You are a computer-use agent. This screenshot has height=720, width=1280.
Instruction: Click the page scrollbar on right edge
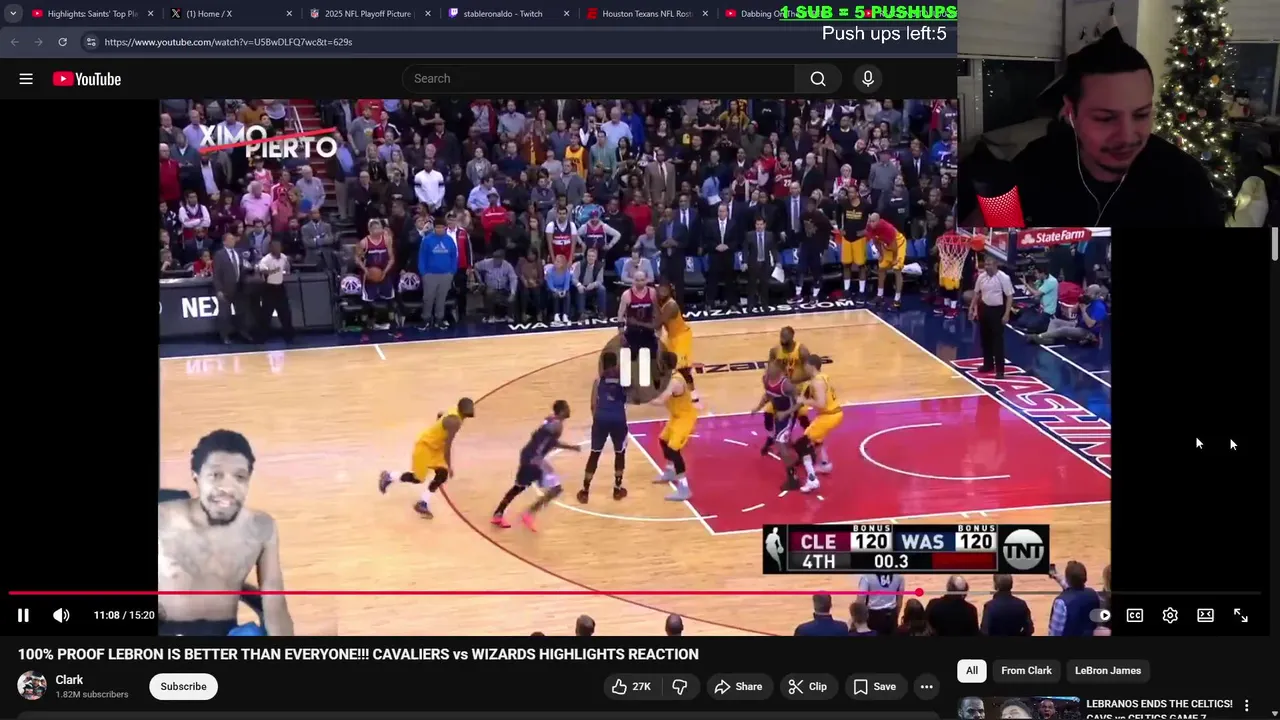click(1275, 244)
